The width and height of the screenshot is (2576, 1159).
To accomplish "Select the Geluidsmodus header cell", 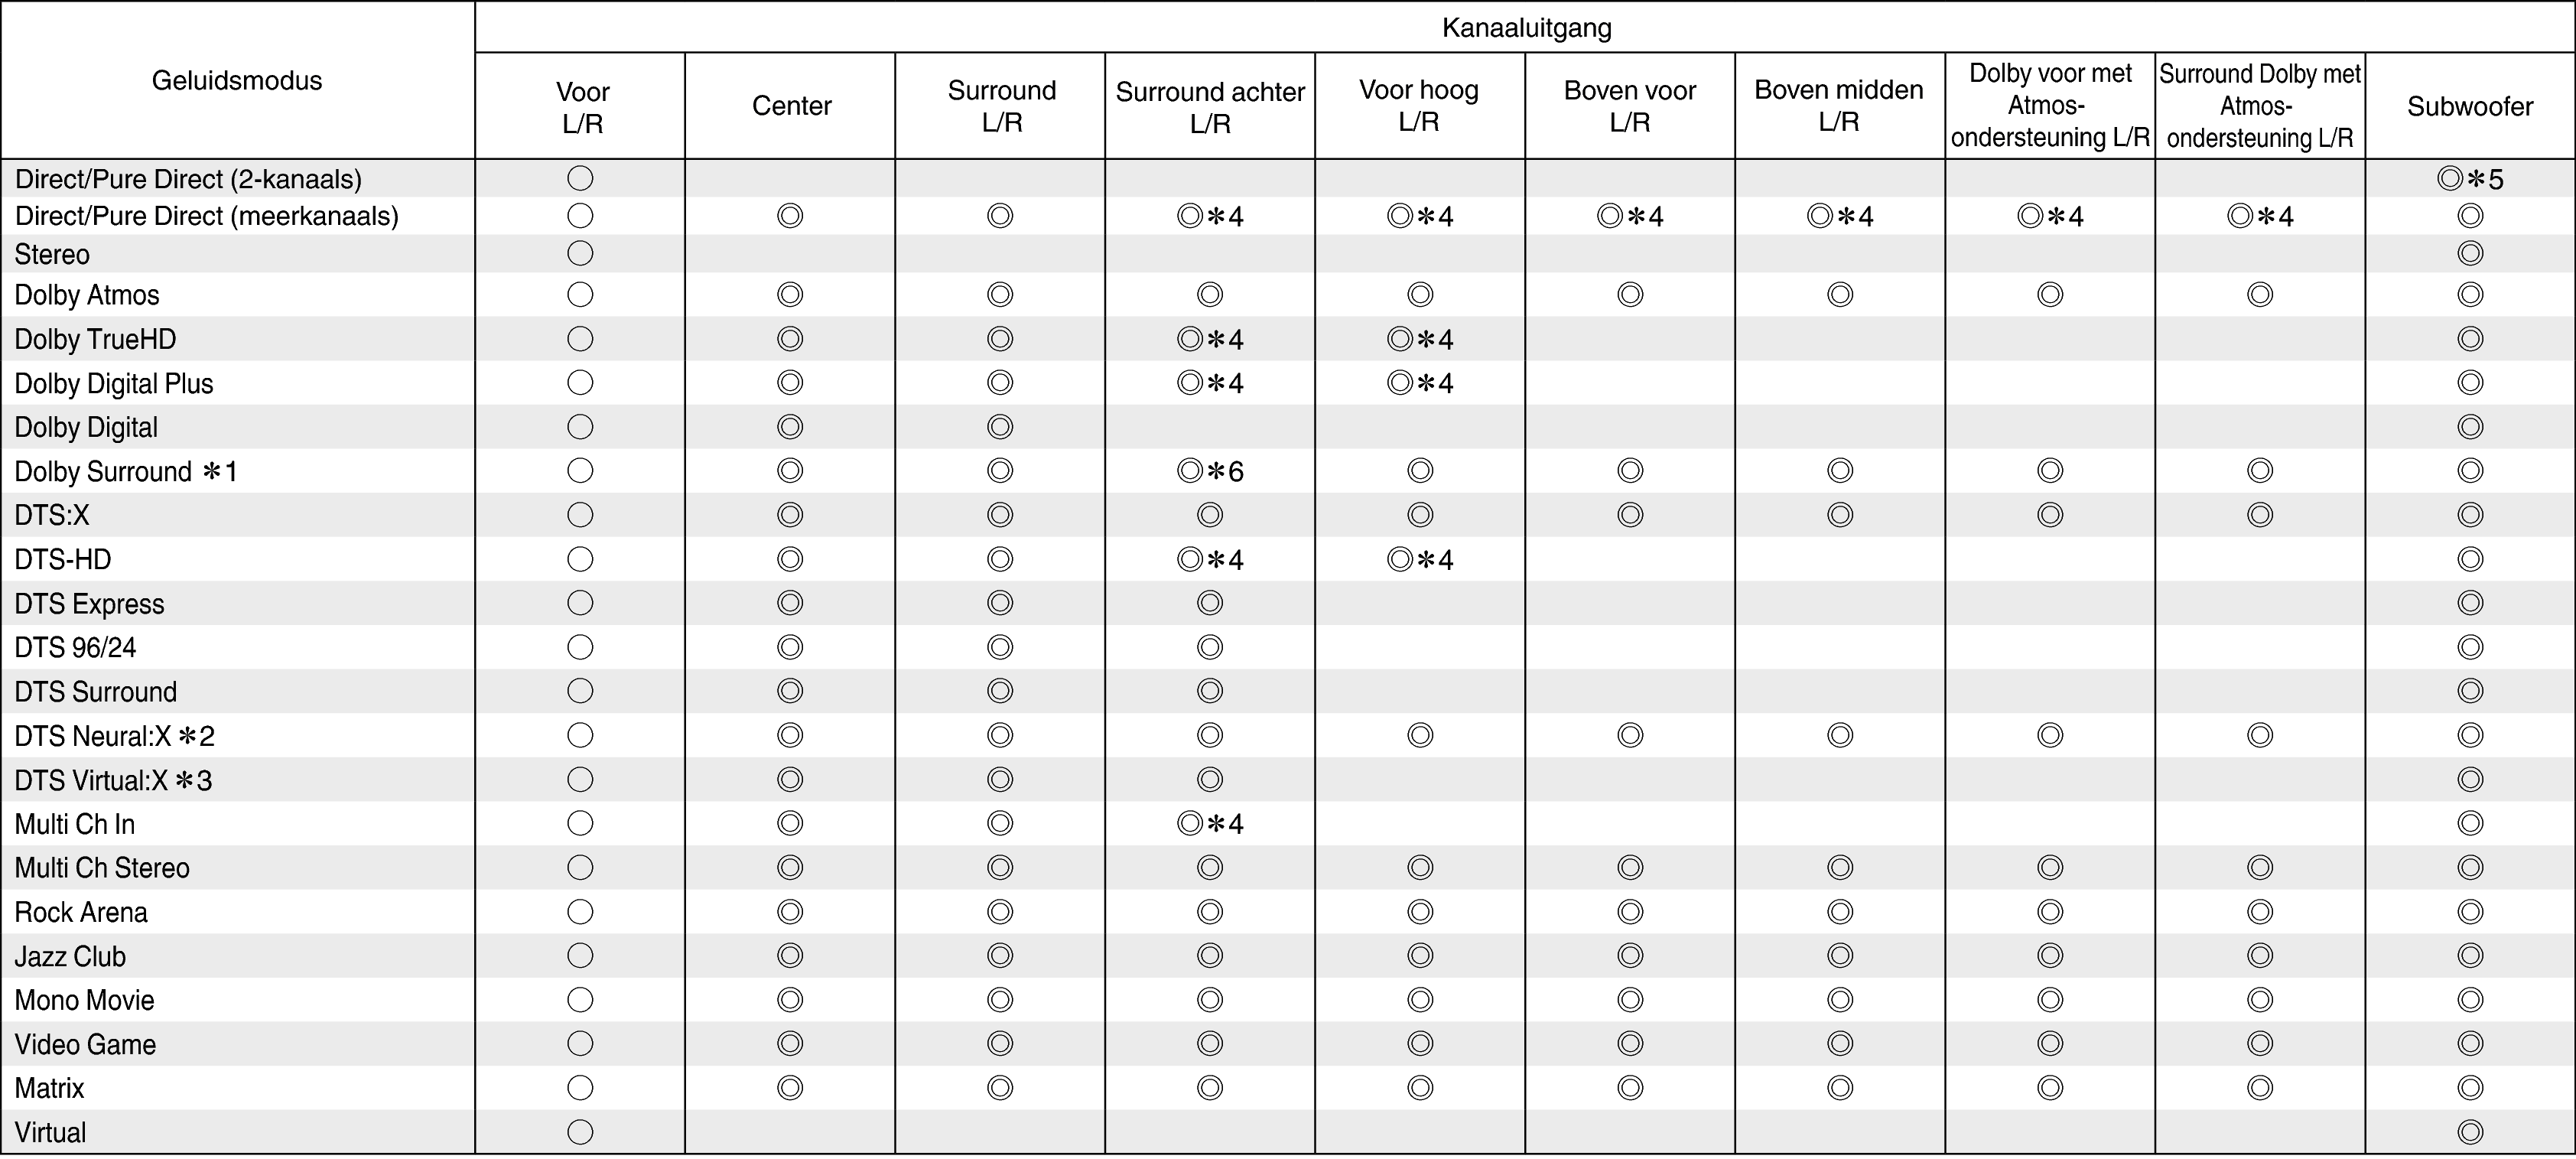I will point(237,81).
